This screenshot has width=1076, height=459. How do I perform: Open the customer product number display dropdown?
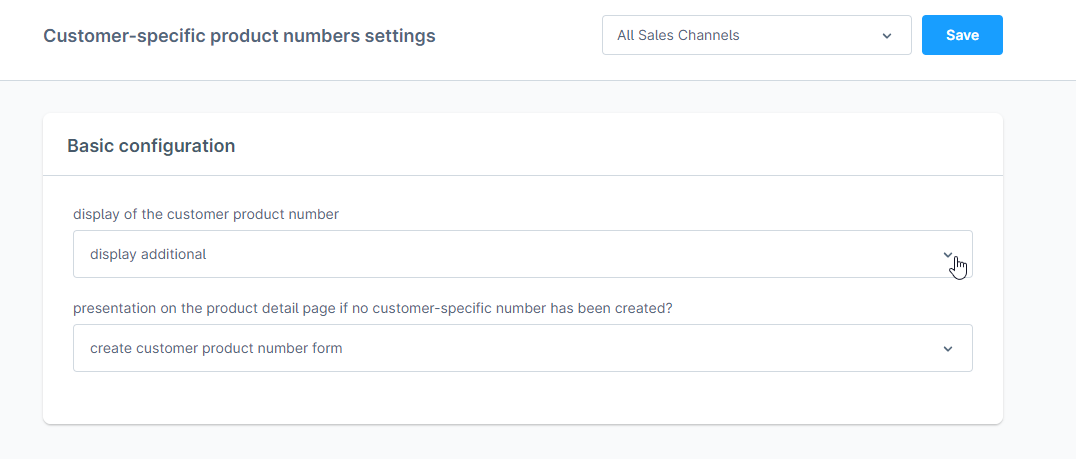pyautogui.click(x=522, y=254)
